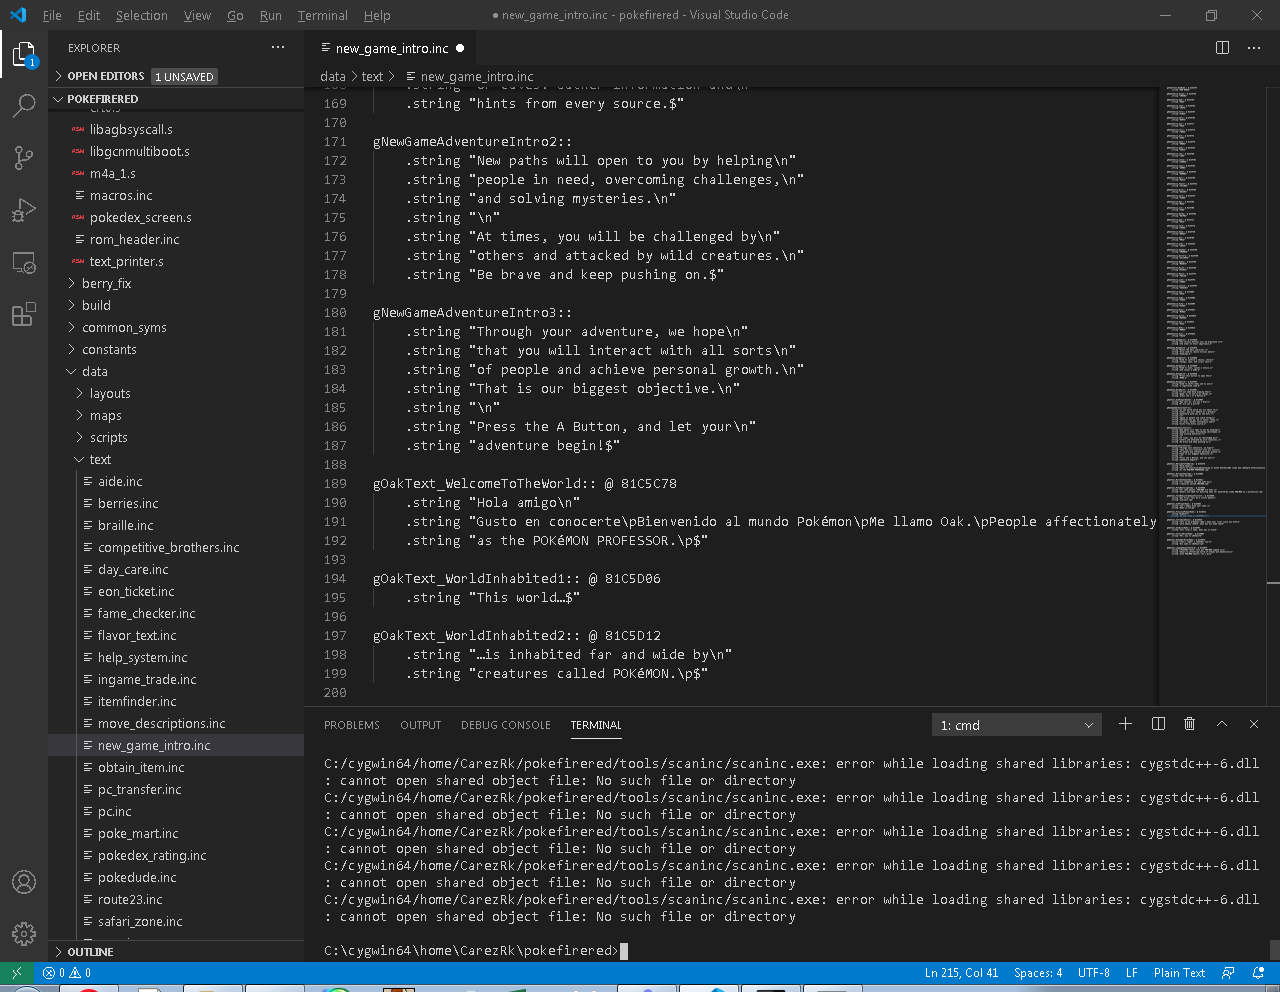Expand the OUTLINE section
Screen dimensions: 1280x992
90,952
